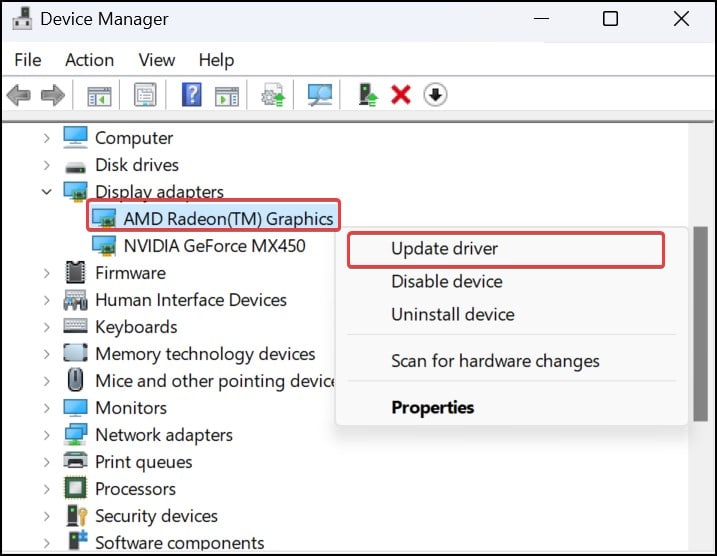717x556 pixels.
Task: Collapse the Display adapters tree node
Action: click(46, 192)
